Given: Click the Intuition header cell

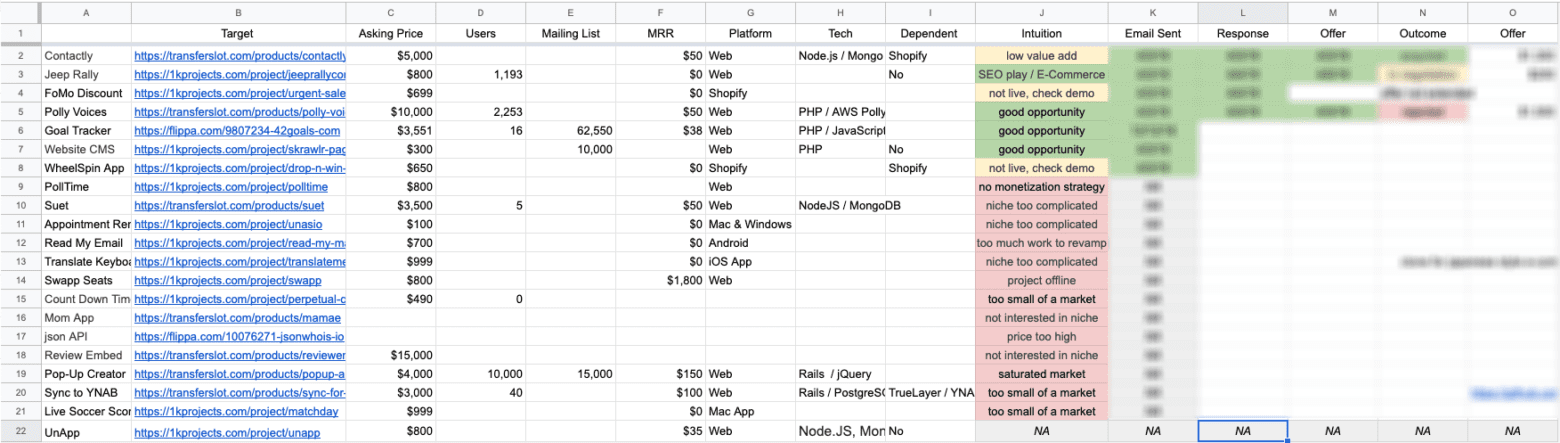Looking at the screenshot, I should [x=1041, y=33].
